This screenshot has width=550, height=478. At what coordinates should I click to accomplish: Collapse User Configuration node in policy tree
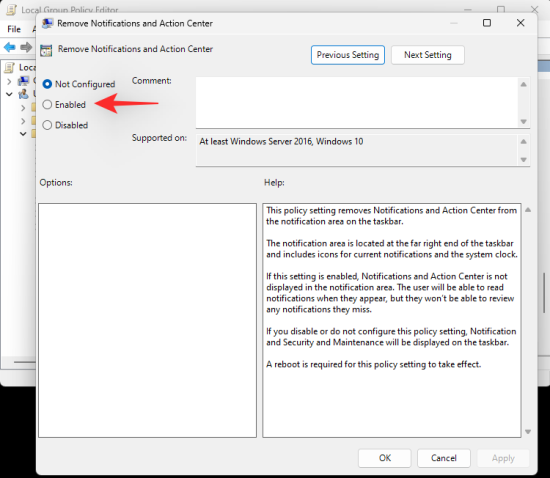tap(9, 94)
